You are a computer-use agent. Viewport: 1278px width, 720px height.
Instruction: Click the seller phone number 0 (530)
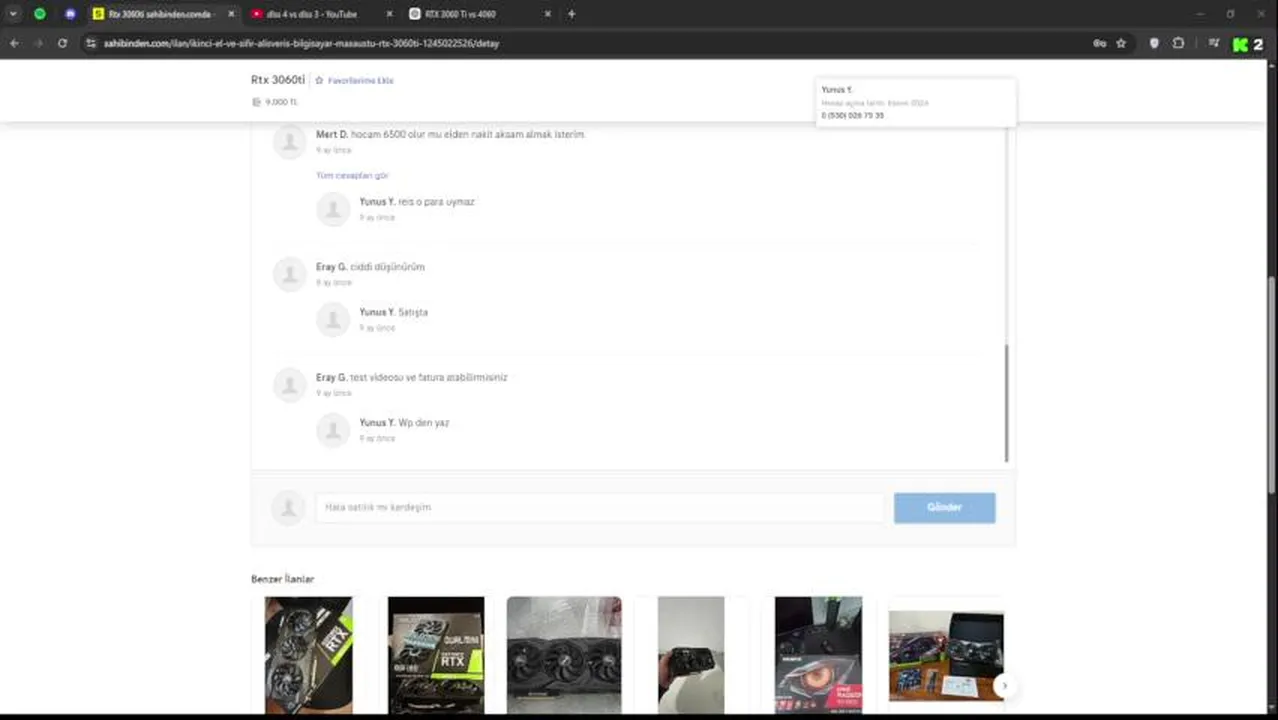pos(852,115)
